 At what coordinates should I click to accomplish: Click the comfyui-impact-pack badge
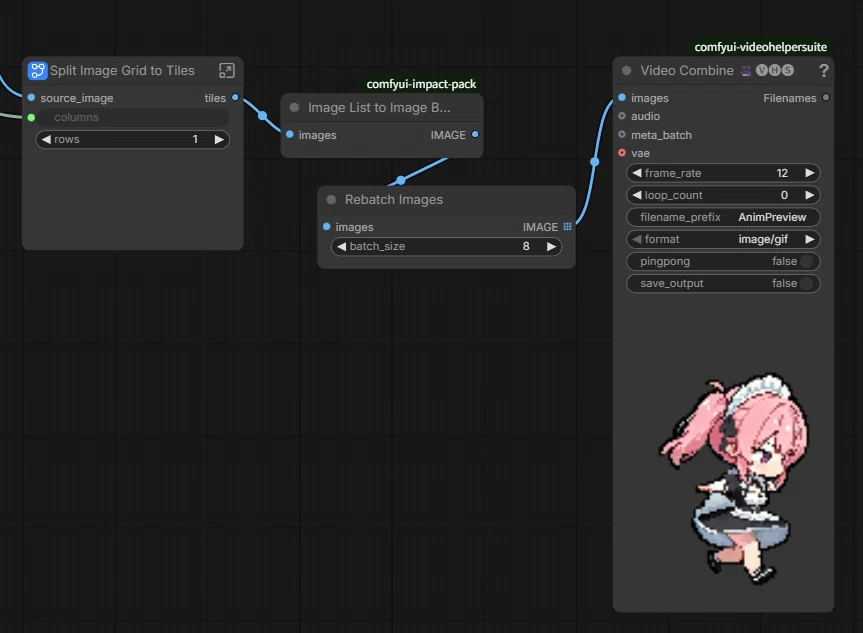[421, 84]
